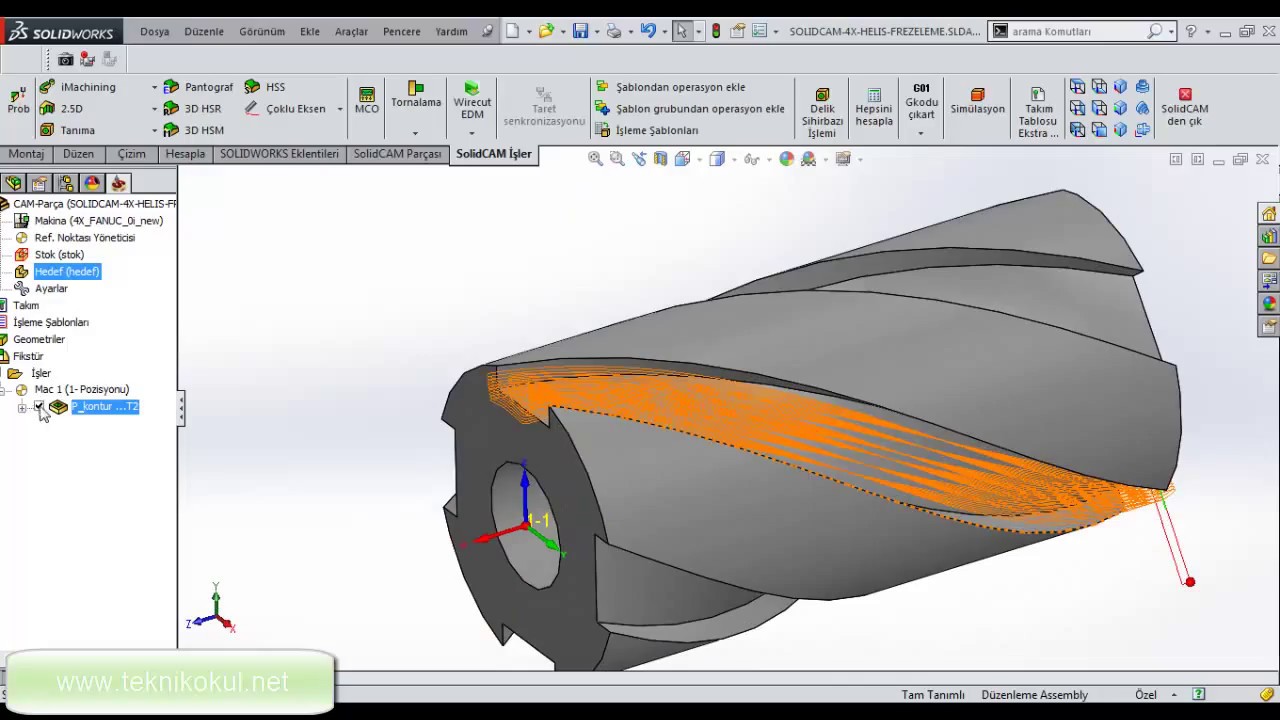Select Stok (stok) tree item
This screenshot has height=720, width=1280.
pyautogui.click(x=59, y=255)
